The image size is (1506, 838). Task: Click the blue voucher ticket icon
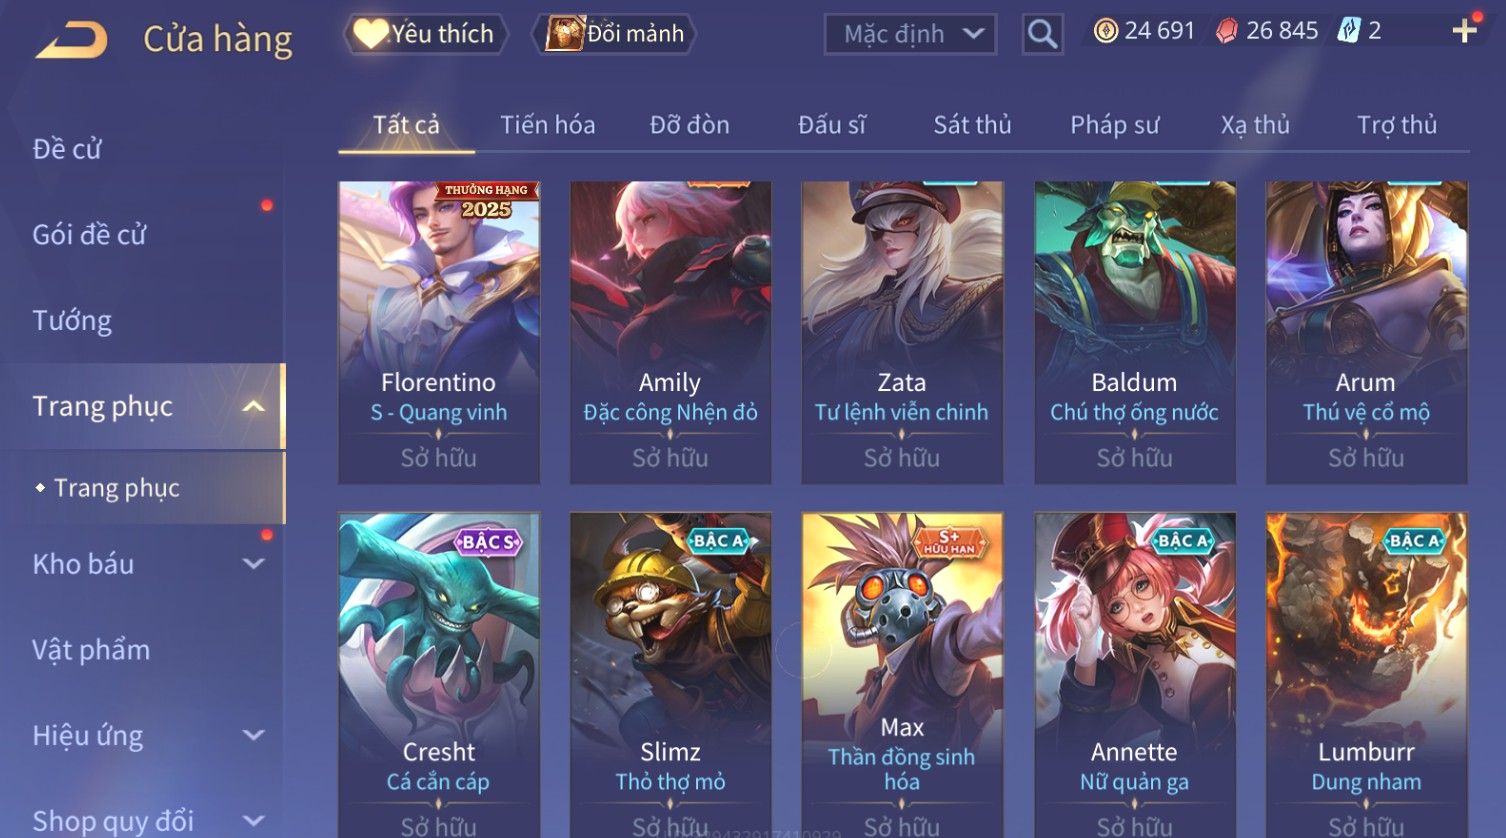click(x=1349, y=31)
